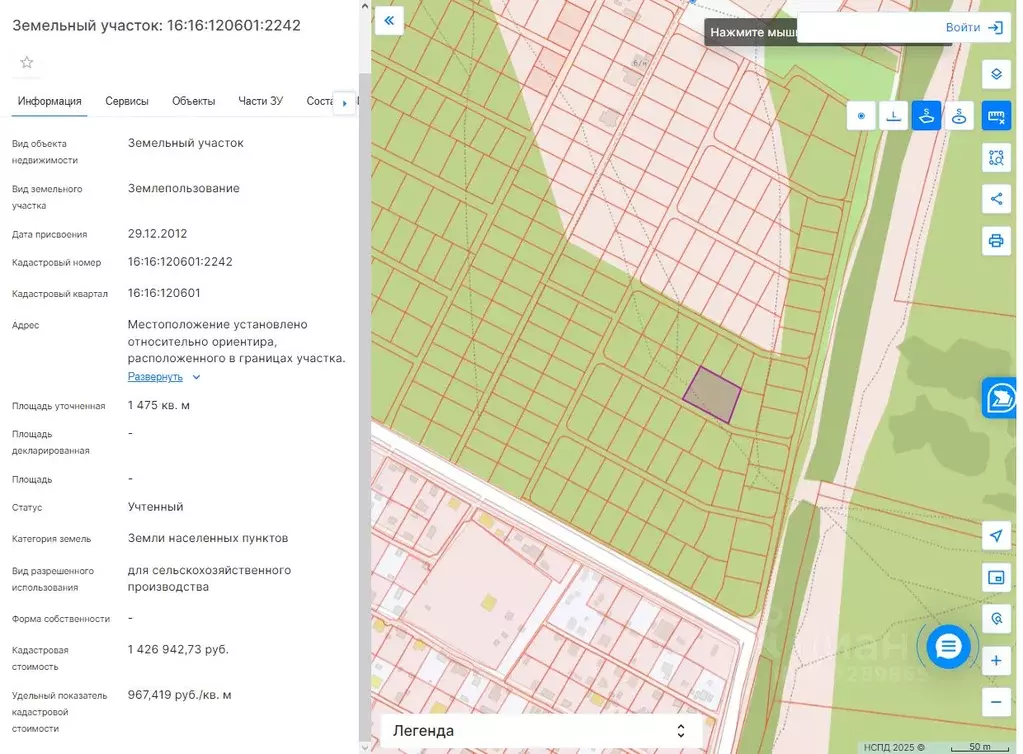Show more tabs with the right arrow
Viewport: 1023px width, 754px height.
coord(344,102)
